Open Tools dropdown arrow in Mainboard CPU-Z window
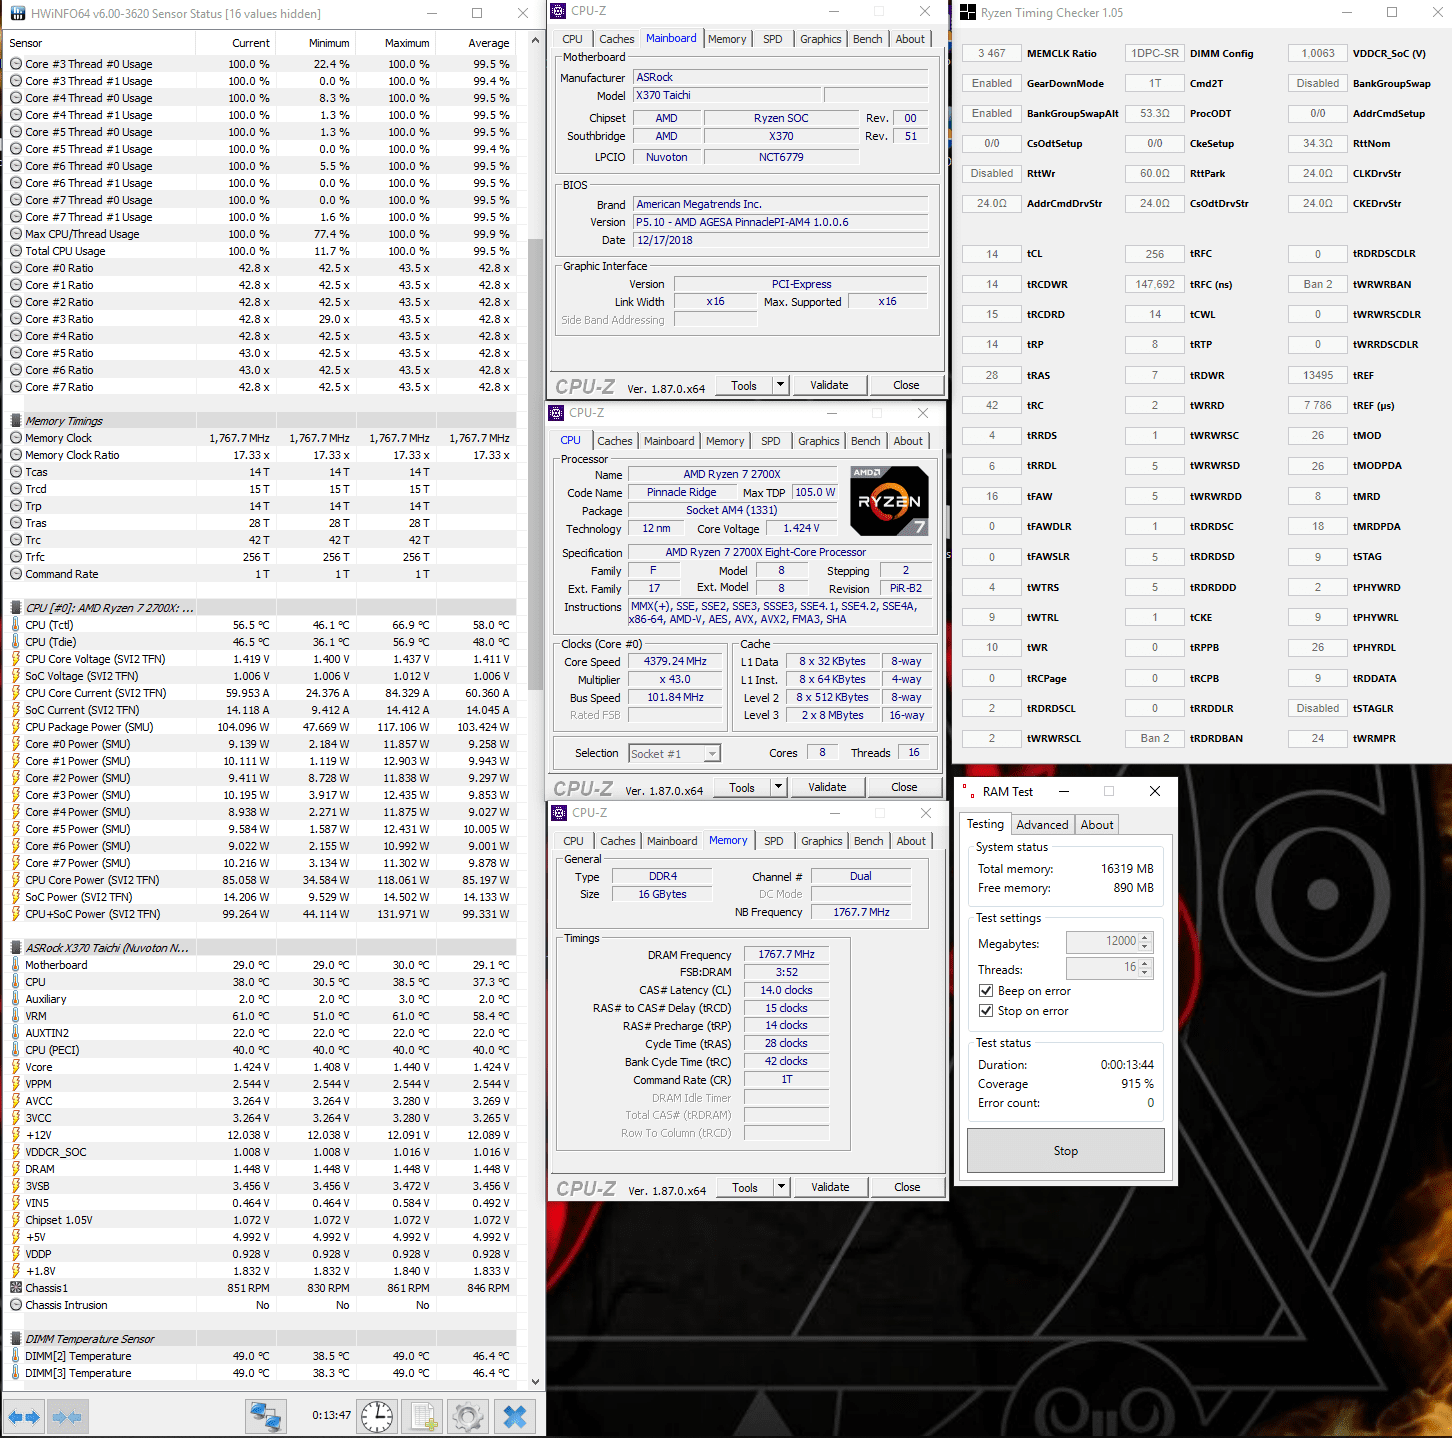This screenshot has height=1438, width=1452. click(780, 385)
